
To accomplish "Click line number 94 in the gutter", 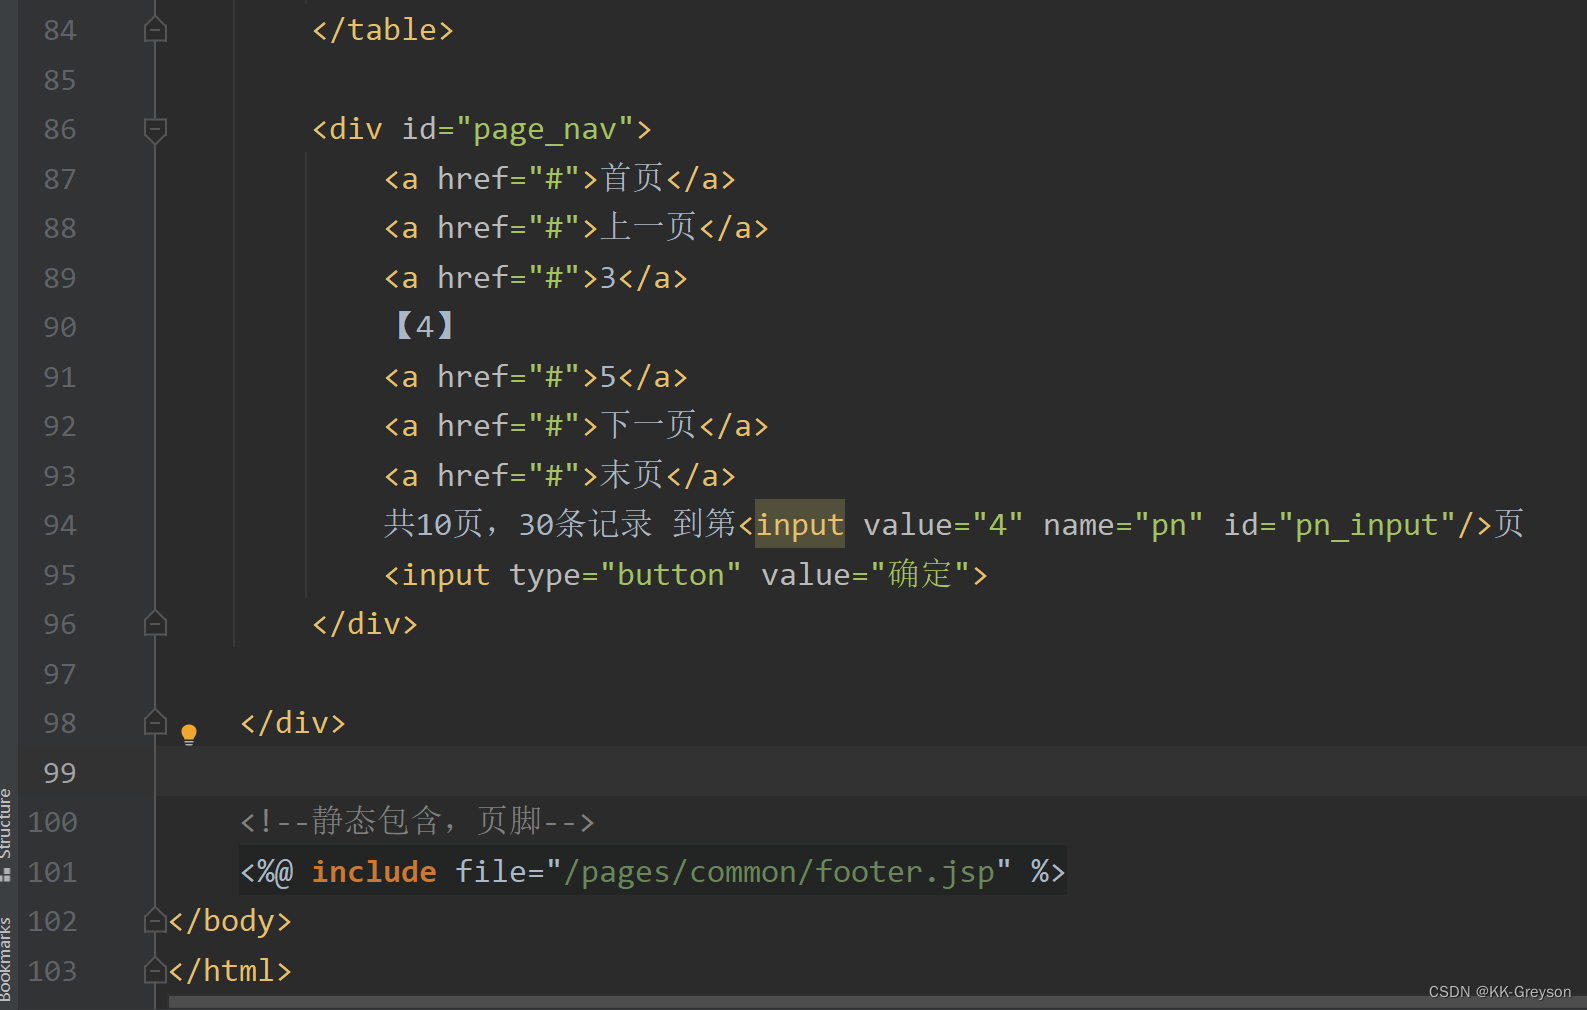I will [x=60, y=525].
